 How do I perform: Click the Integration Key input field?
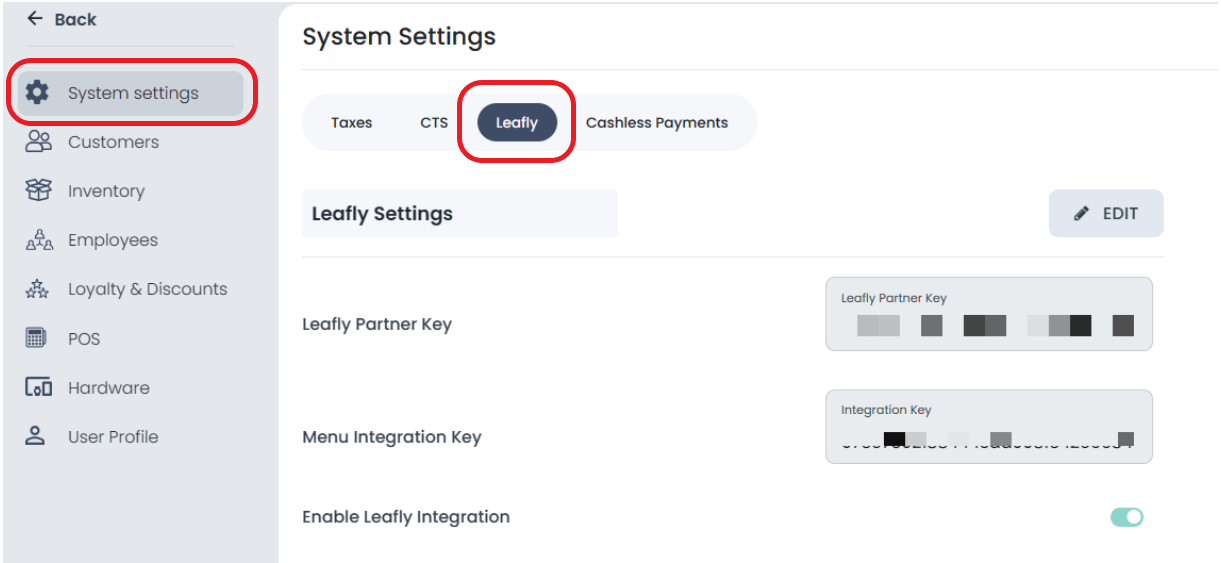coord(989,427)
